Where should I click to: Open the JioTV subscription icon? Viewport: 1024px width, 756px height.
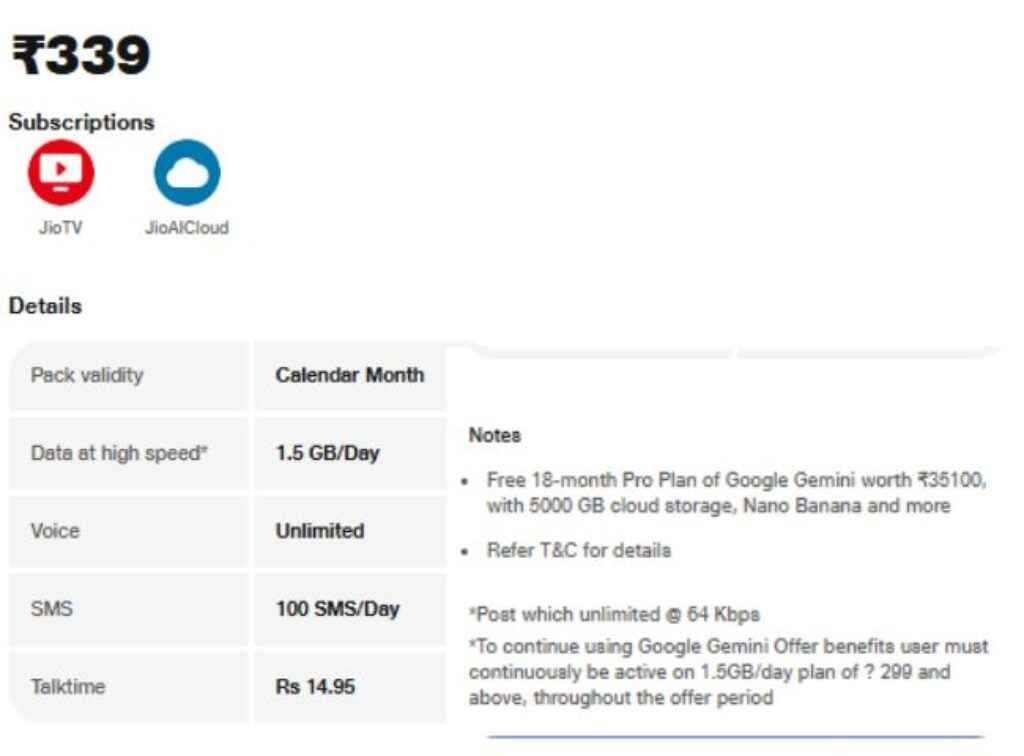60,172
